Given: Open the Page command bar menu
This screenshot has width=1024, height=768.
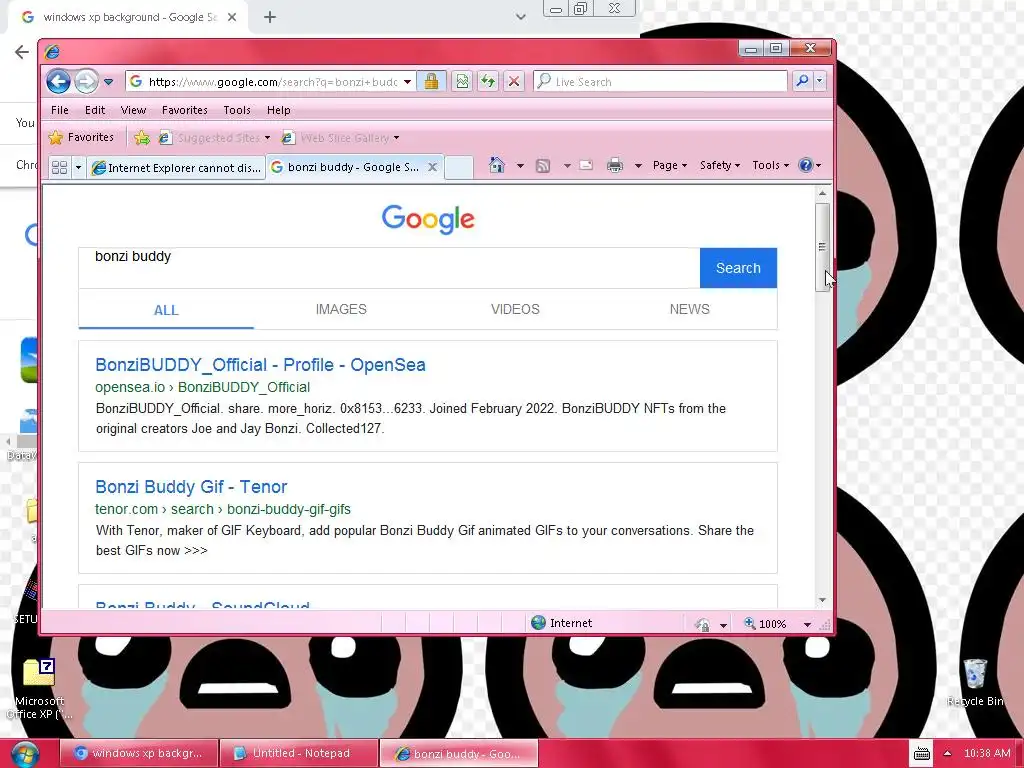Looking at the screenshot, I should pos(670,165).
